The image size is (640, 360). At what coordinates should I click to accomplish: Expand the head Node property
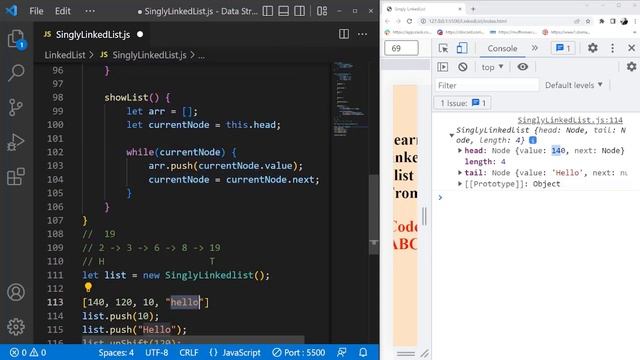click(460, 151)
